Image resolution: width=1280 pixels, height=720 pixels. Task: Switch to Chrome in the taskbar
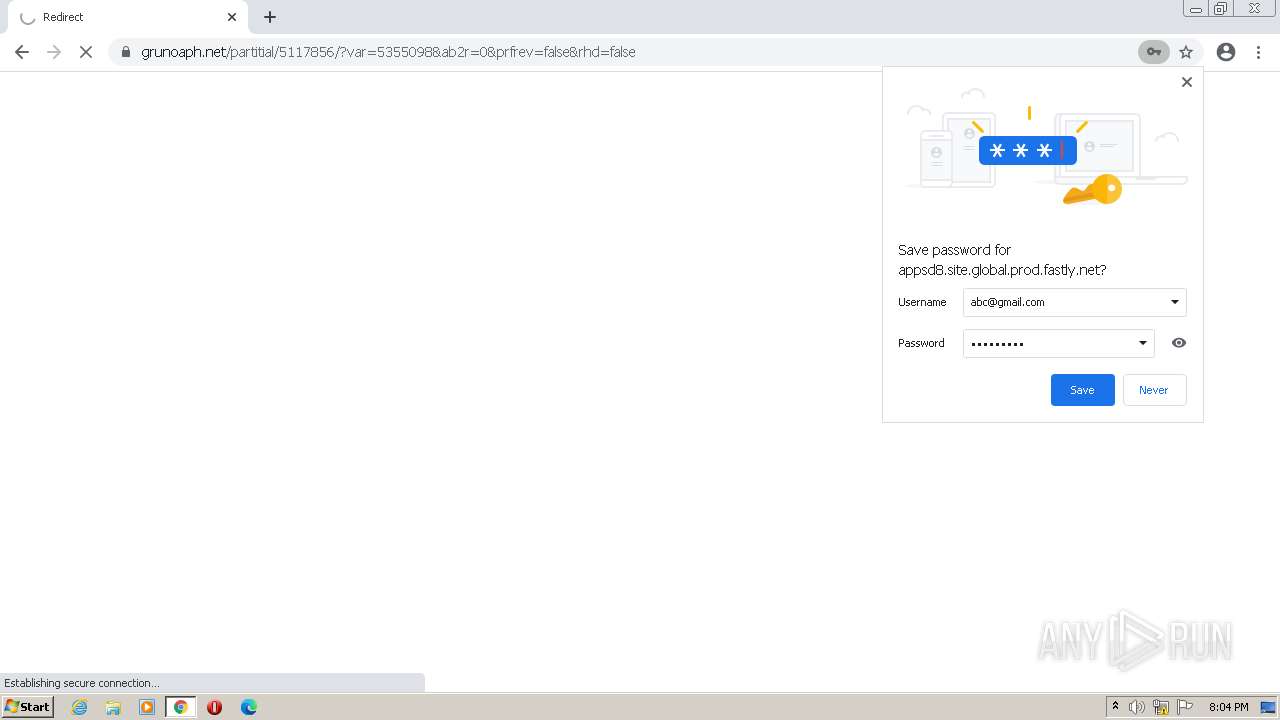181,707
